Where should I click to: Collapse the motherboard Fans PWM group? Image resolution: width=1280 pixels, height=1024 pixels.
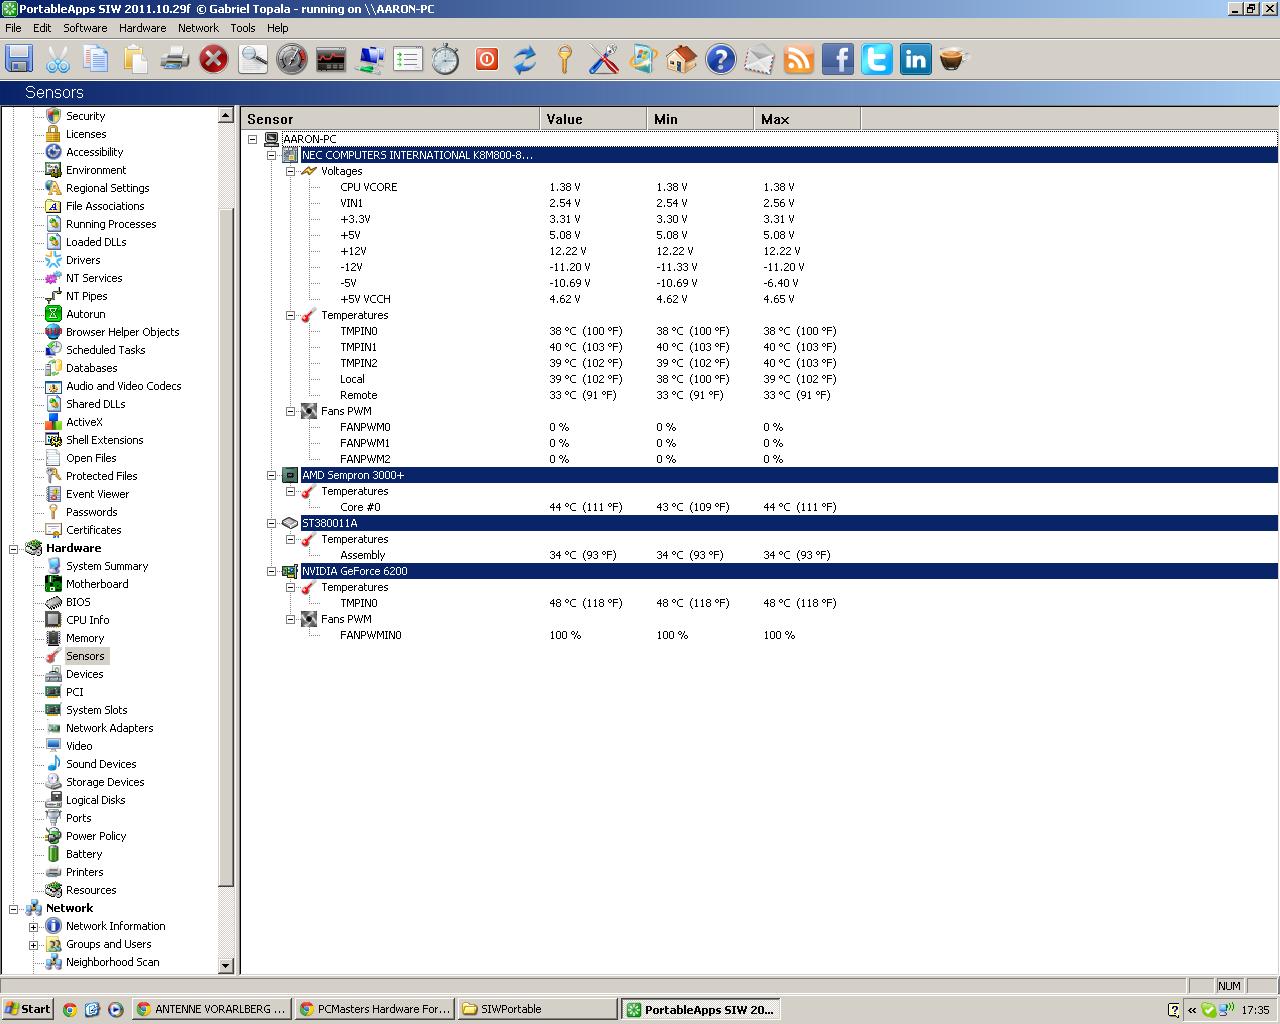pos(291,411)
